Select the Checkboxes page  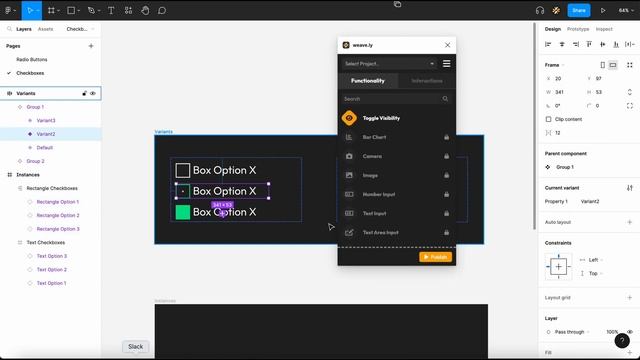30,73
